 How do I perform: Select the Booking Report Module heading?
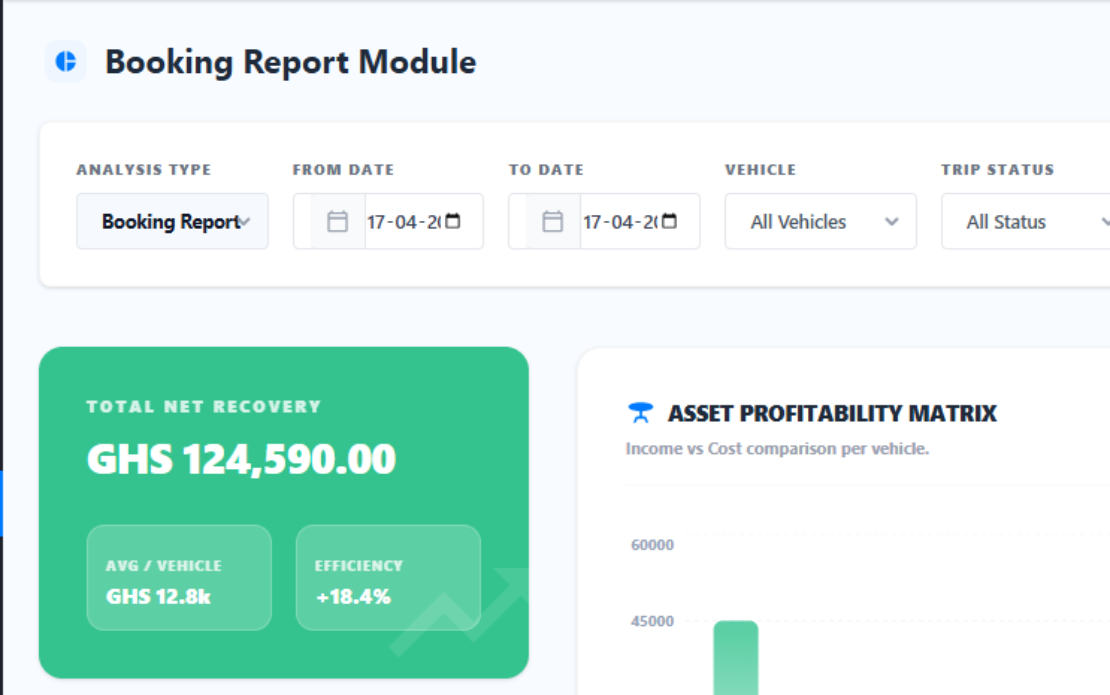coord(290,62)
